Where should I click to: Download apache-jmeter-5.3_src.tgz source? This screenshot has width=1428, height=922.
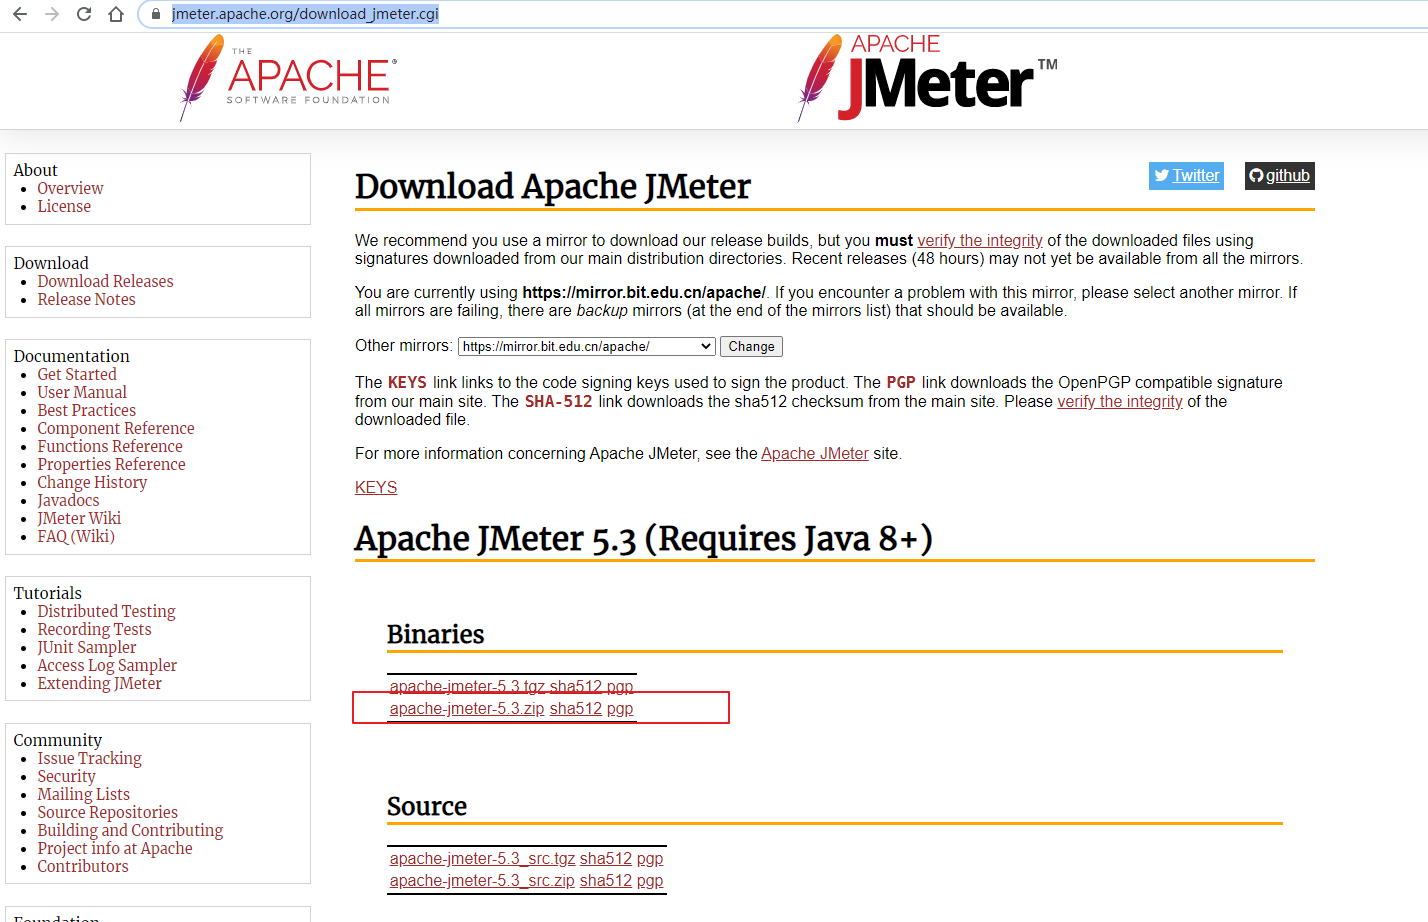point(483,858)
